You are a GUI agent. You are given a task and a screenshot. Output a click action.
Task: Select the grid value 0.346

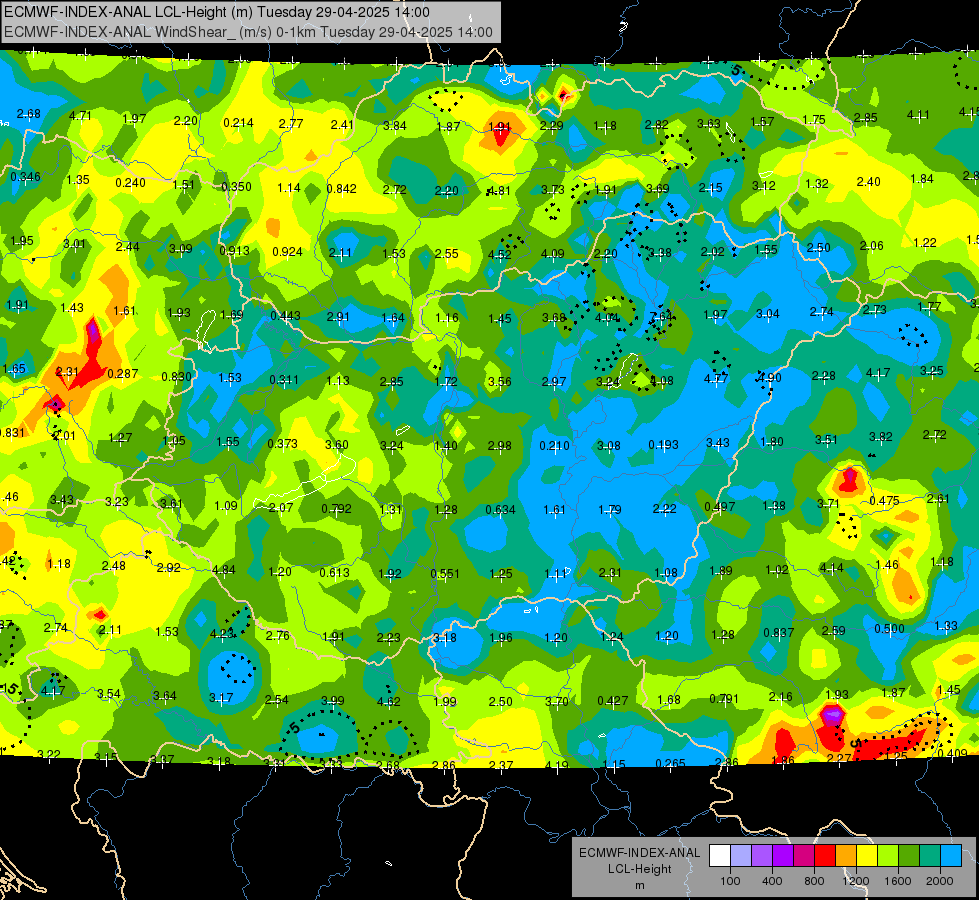click(x=25, y=177)
